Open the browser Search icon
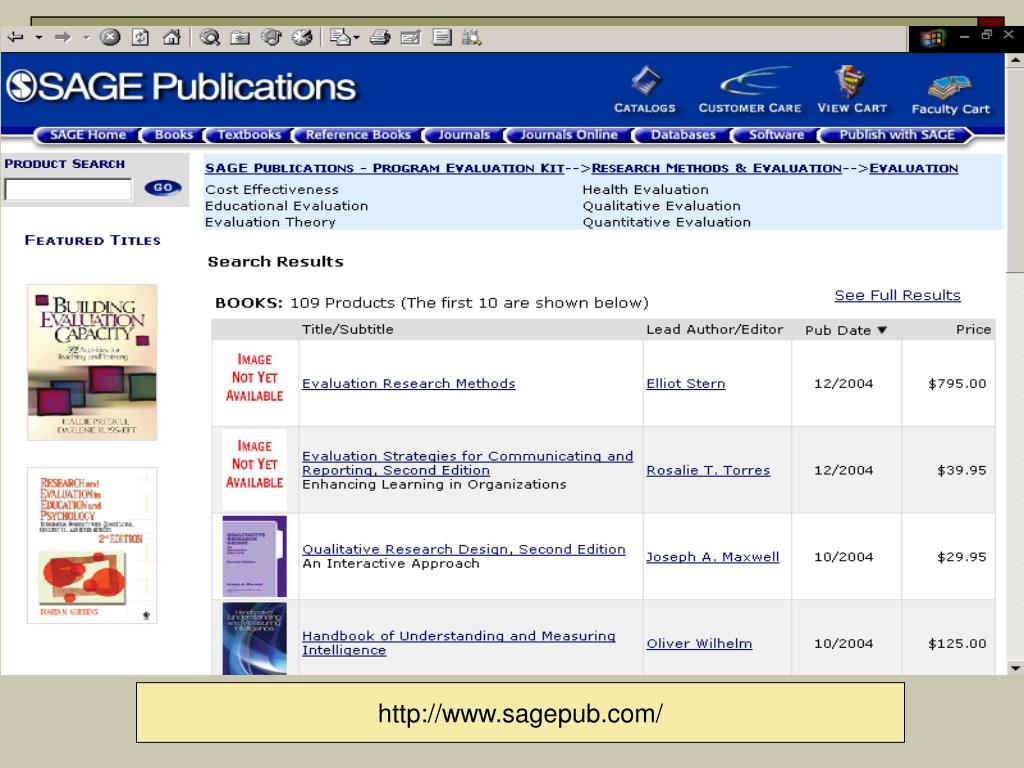Screen dimensions: 1024x768 tap(210, 37)
